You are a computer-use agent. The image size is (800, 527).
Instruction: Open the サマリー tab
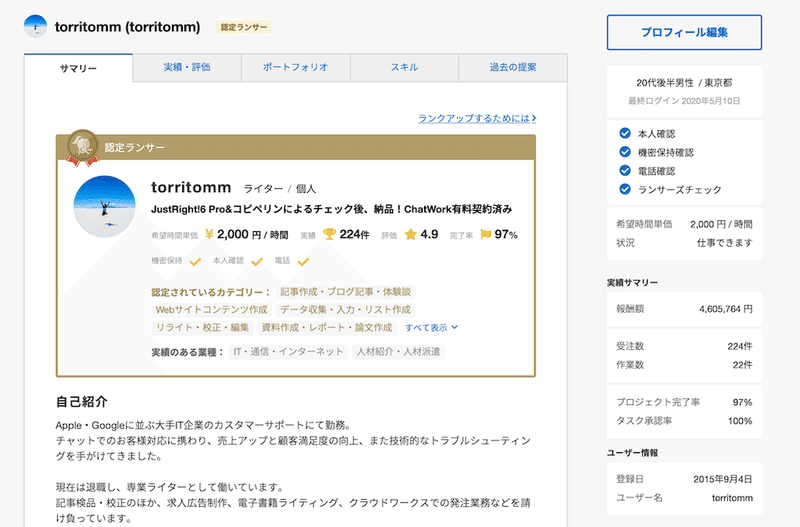[78, 68]
